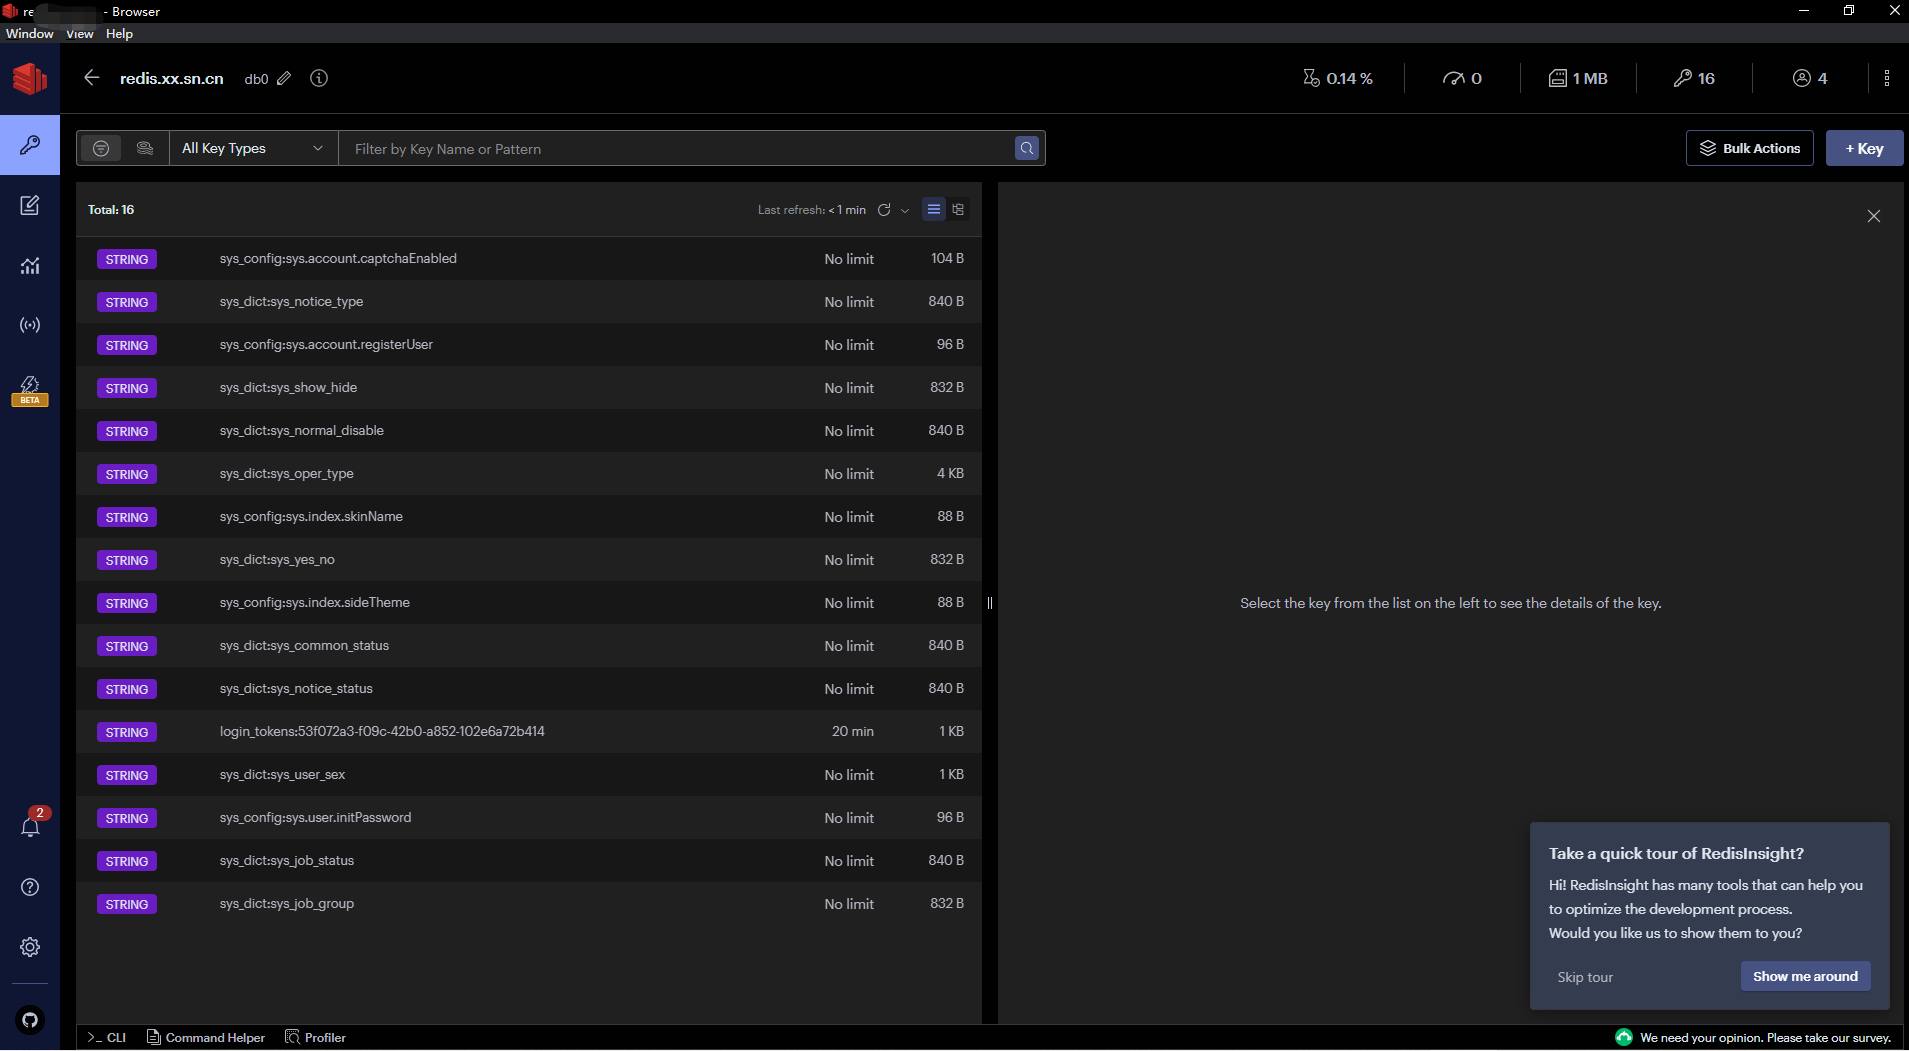Screen dimensions: 1909x1051
Task: Open the CLI panel
Action: [106, 1037]
